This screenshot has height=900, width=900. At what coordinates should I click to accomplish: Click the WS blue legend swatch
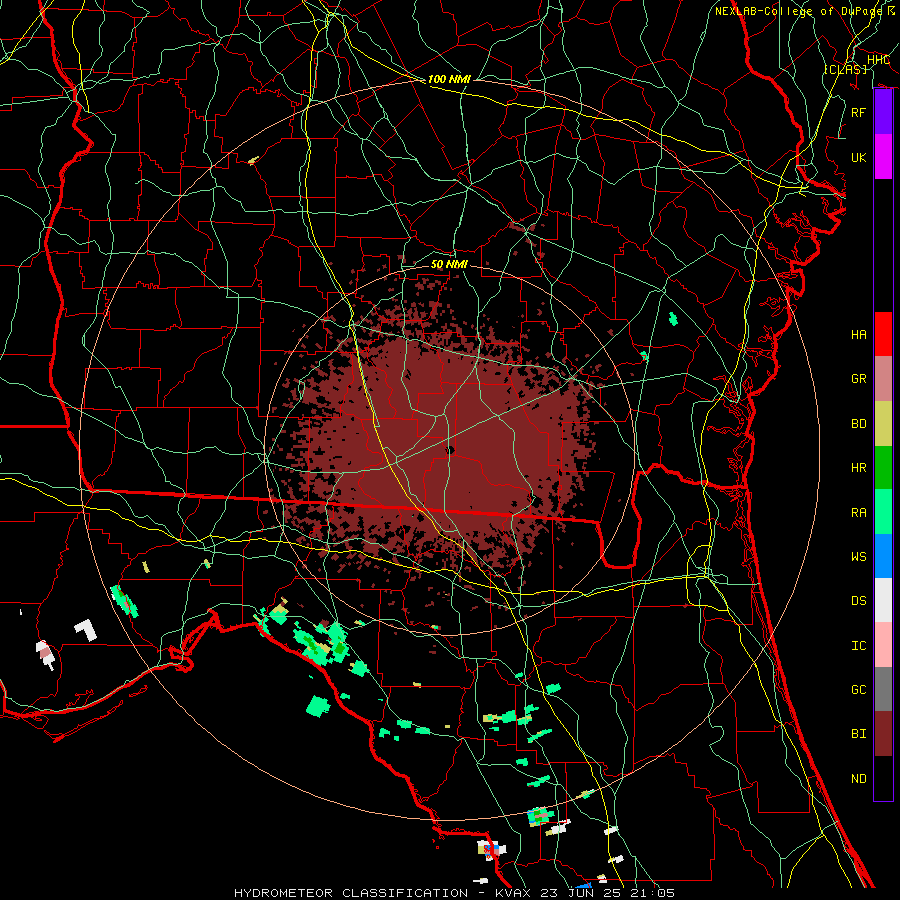pos(883,556)
